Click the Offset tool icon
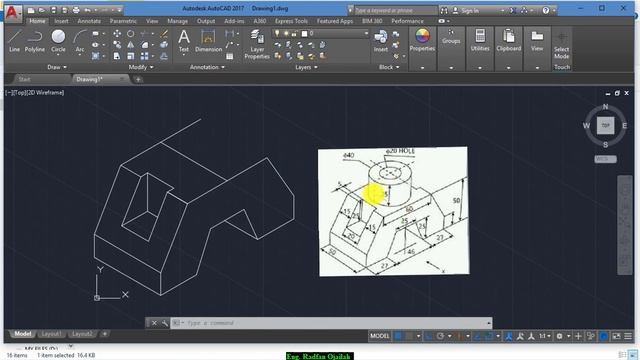 point(164,56)
